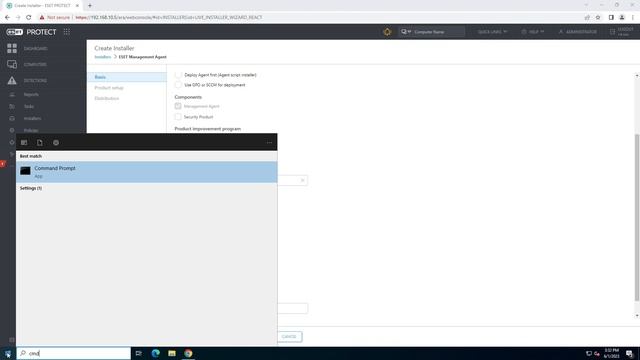Bookmark this page with the star icon
This screenshot has width=640, height=360.
click(598, 18)
